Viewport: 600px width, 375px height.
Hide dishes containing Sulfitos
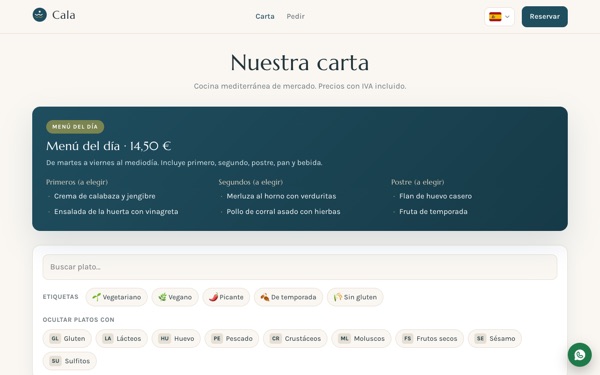[70, 361]
